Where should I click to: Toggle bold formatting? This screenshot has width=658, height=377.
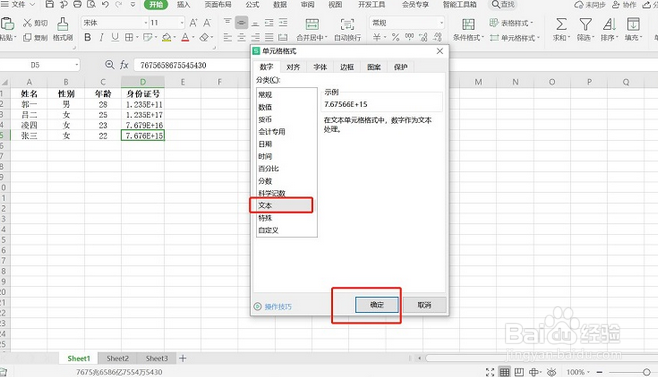coord(87,37)
